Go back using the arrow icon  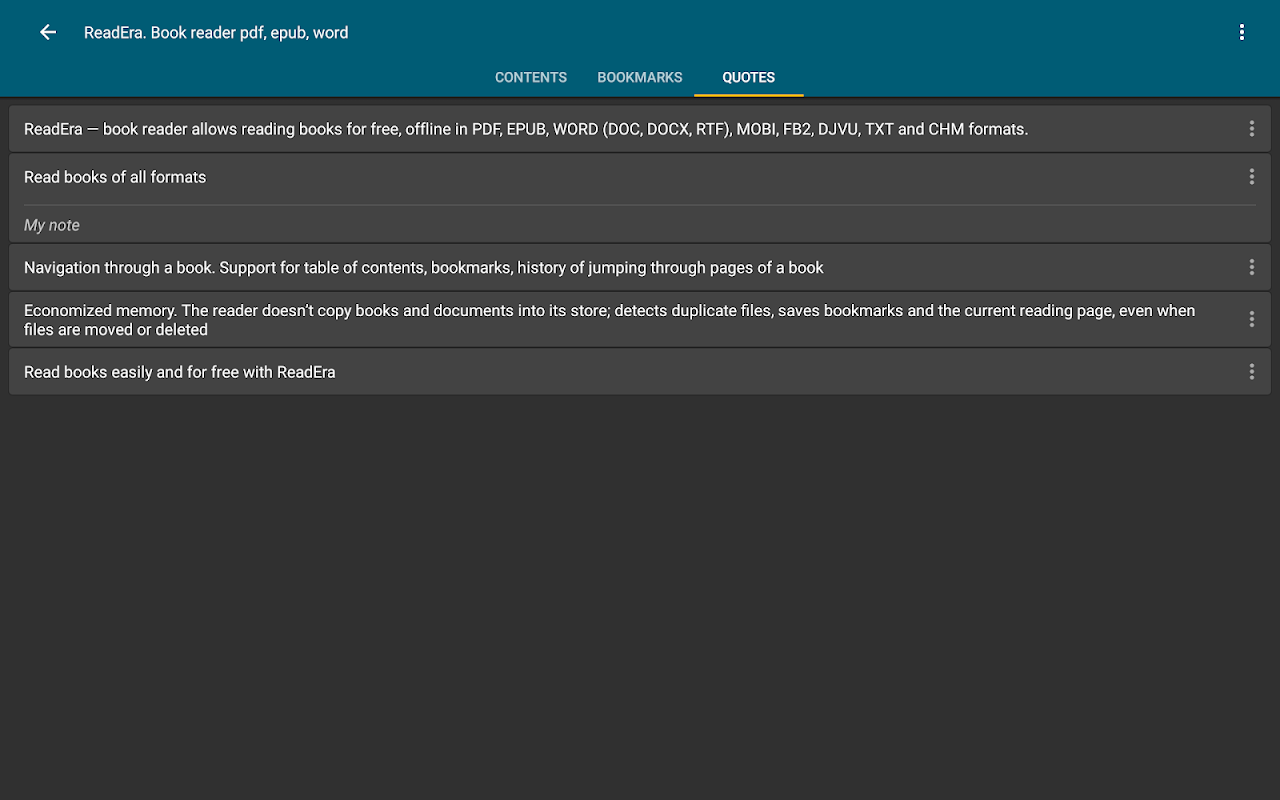point(48,32)
